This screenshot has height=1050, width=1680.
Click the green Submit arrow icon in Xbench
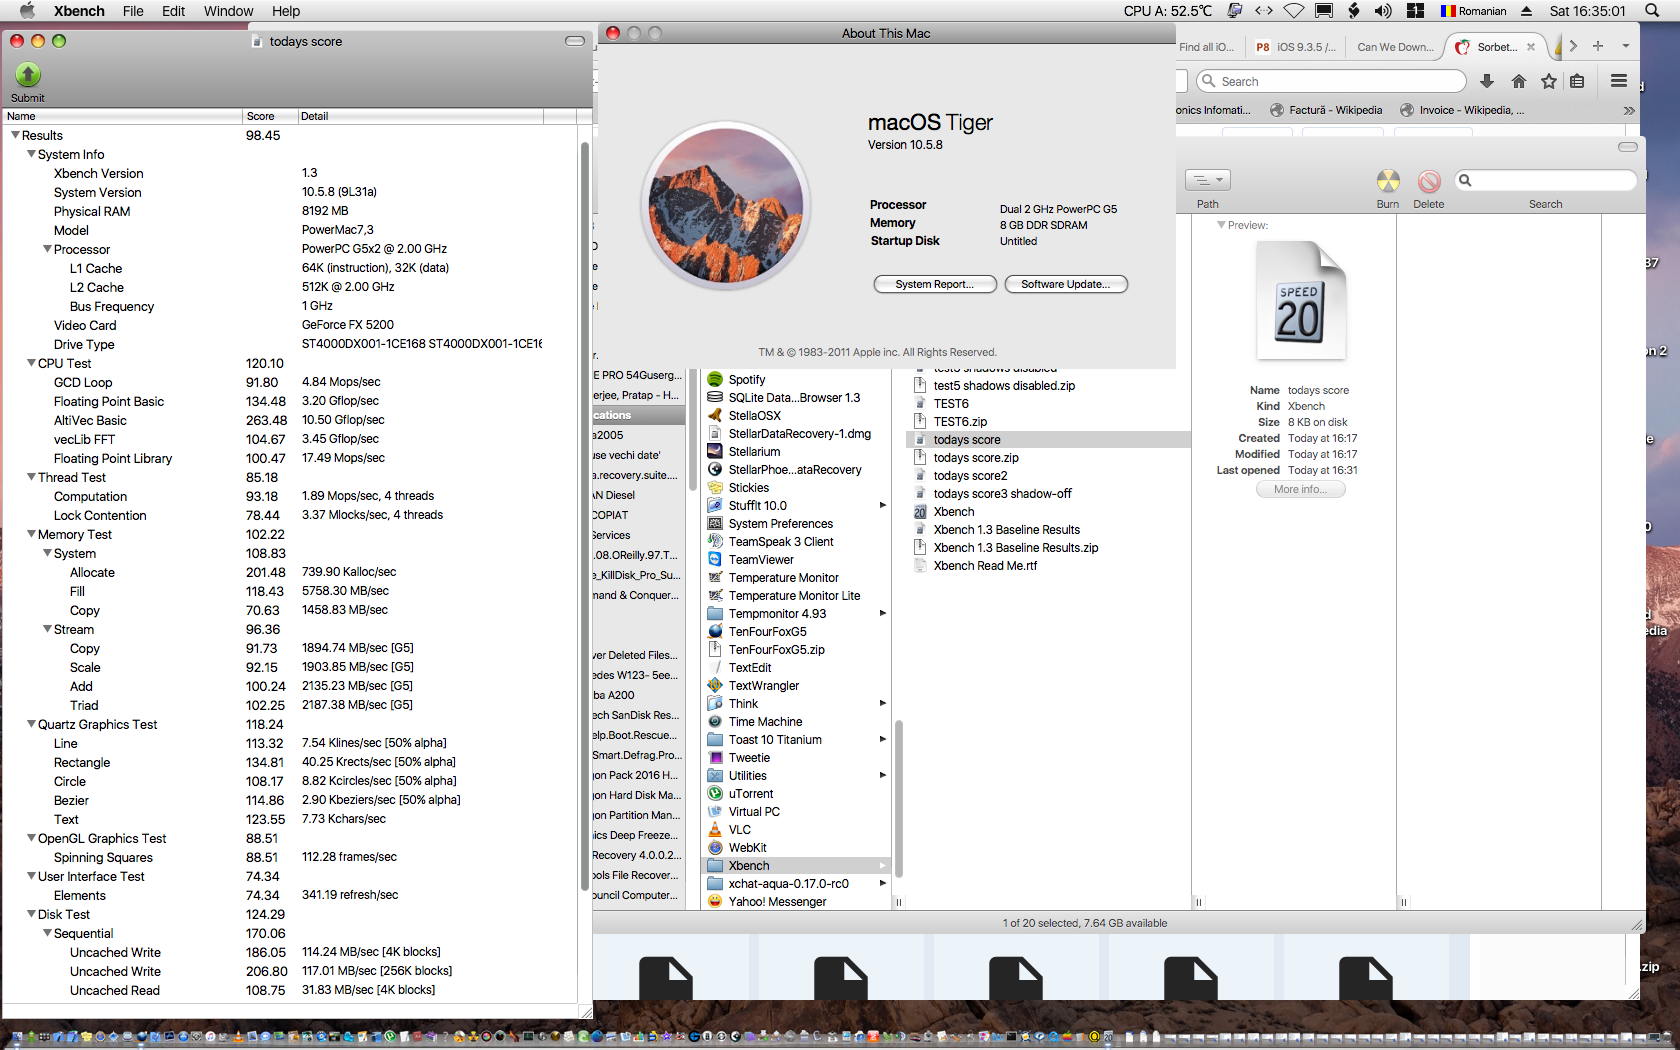(28, 75)
